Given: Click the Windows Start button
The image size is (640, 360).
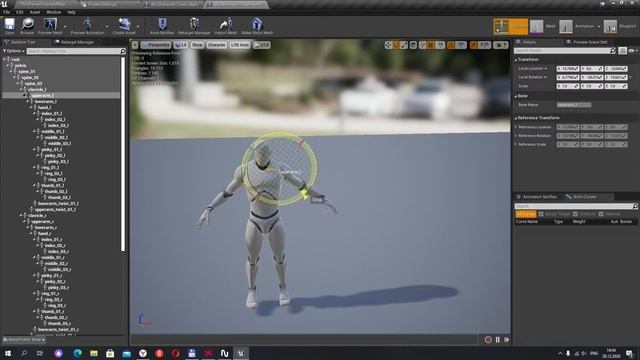Looking at the screenshot, I should point(7,353).
